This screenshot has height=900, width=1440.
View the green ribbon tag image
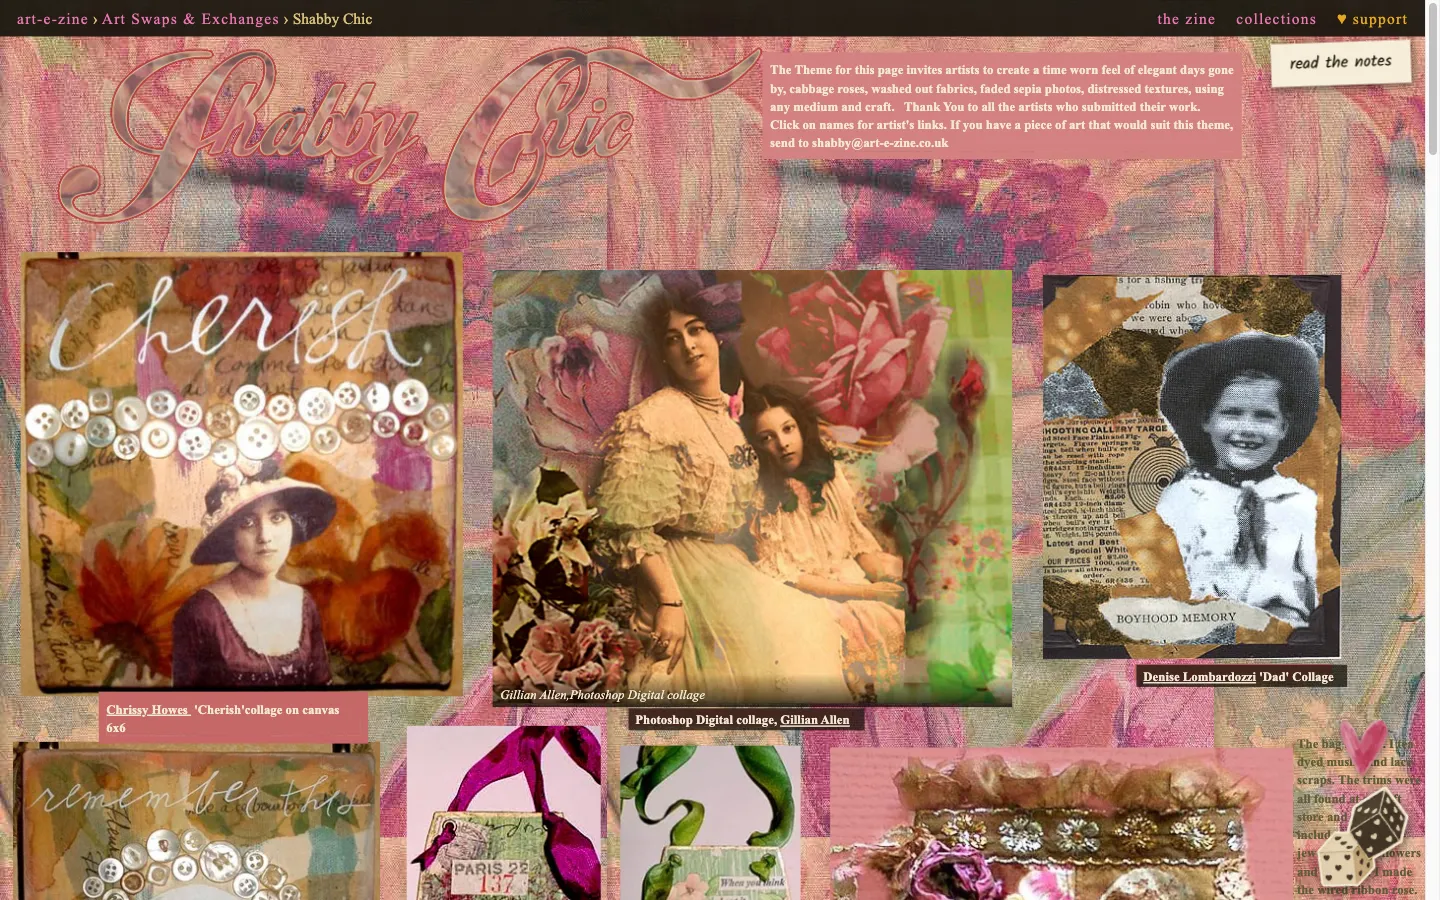[710, 822]
